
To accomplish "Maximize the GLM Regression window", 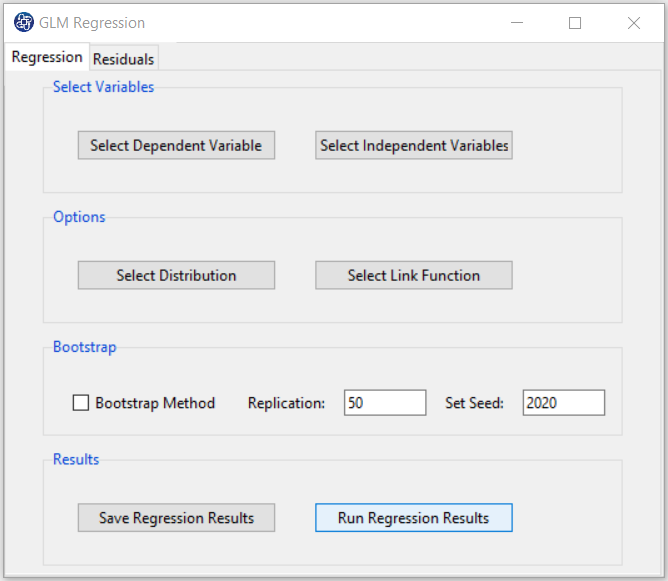I will [x=575, y=23].
